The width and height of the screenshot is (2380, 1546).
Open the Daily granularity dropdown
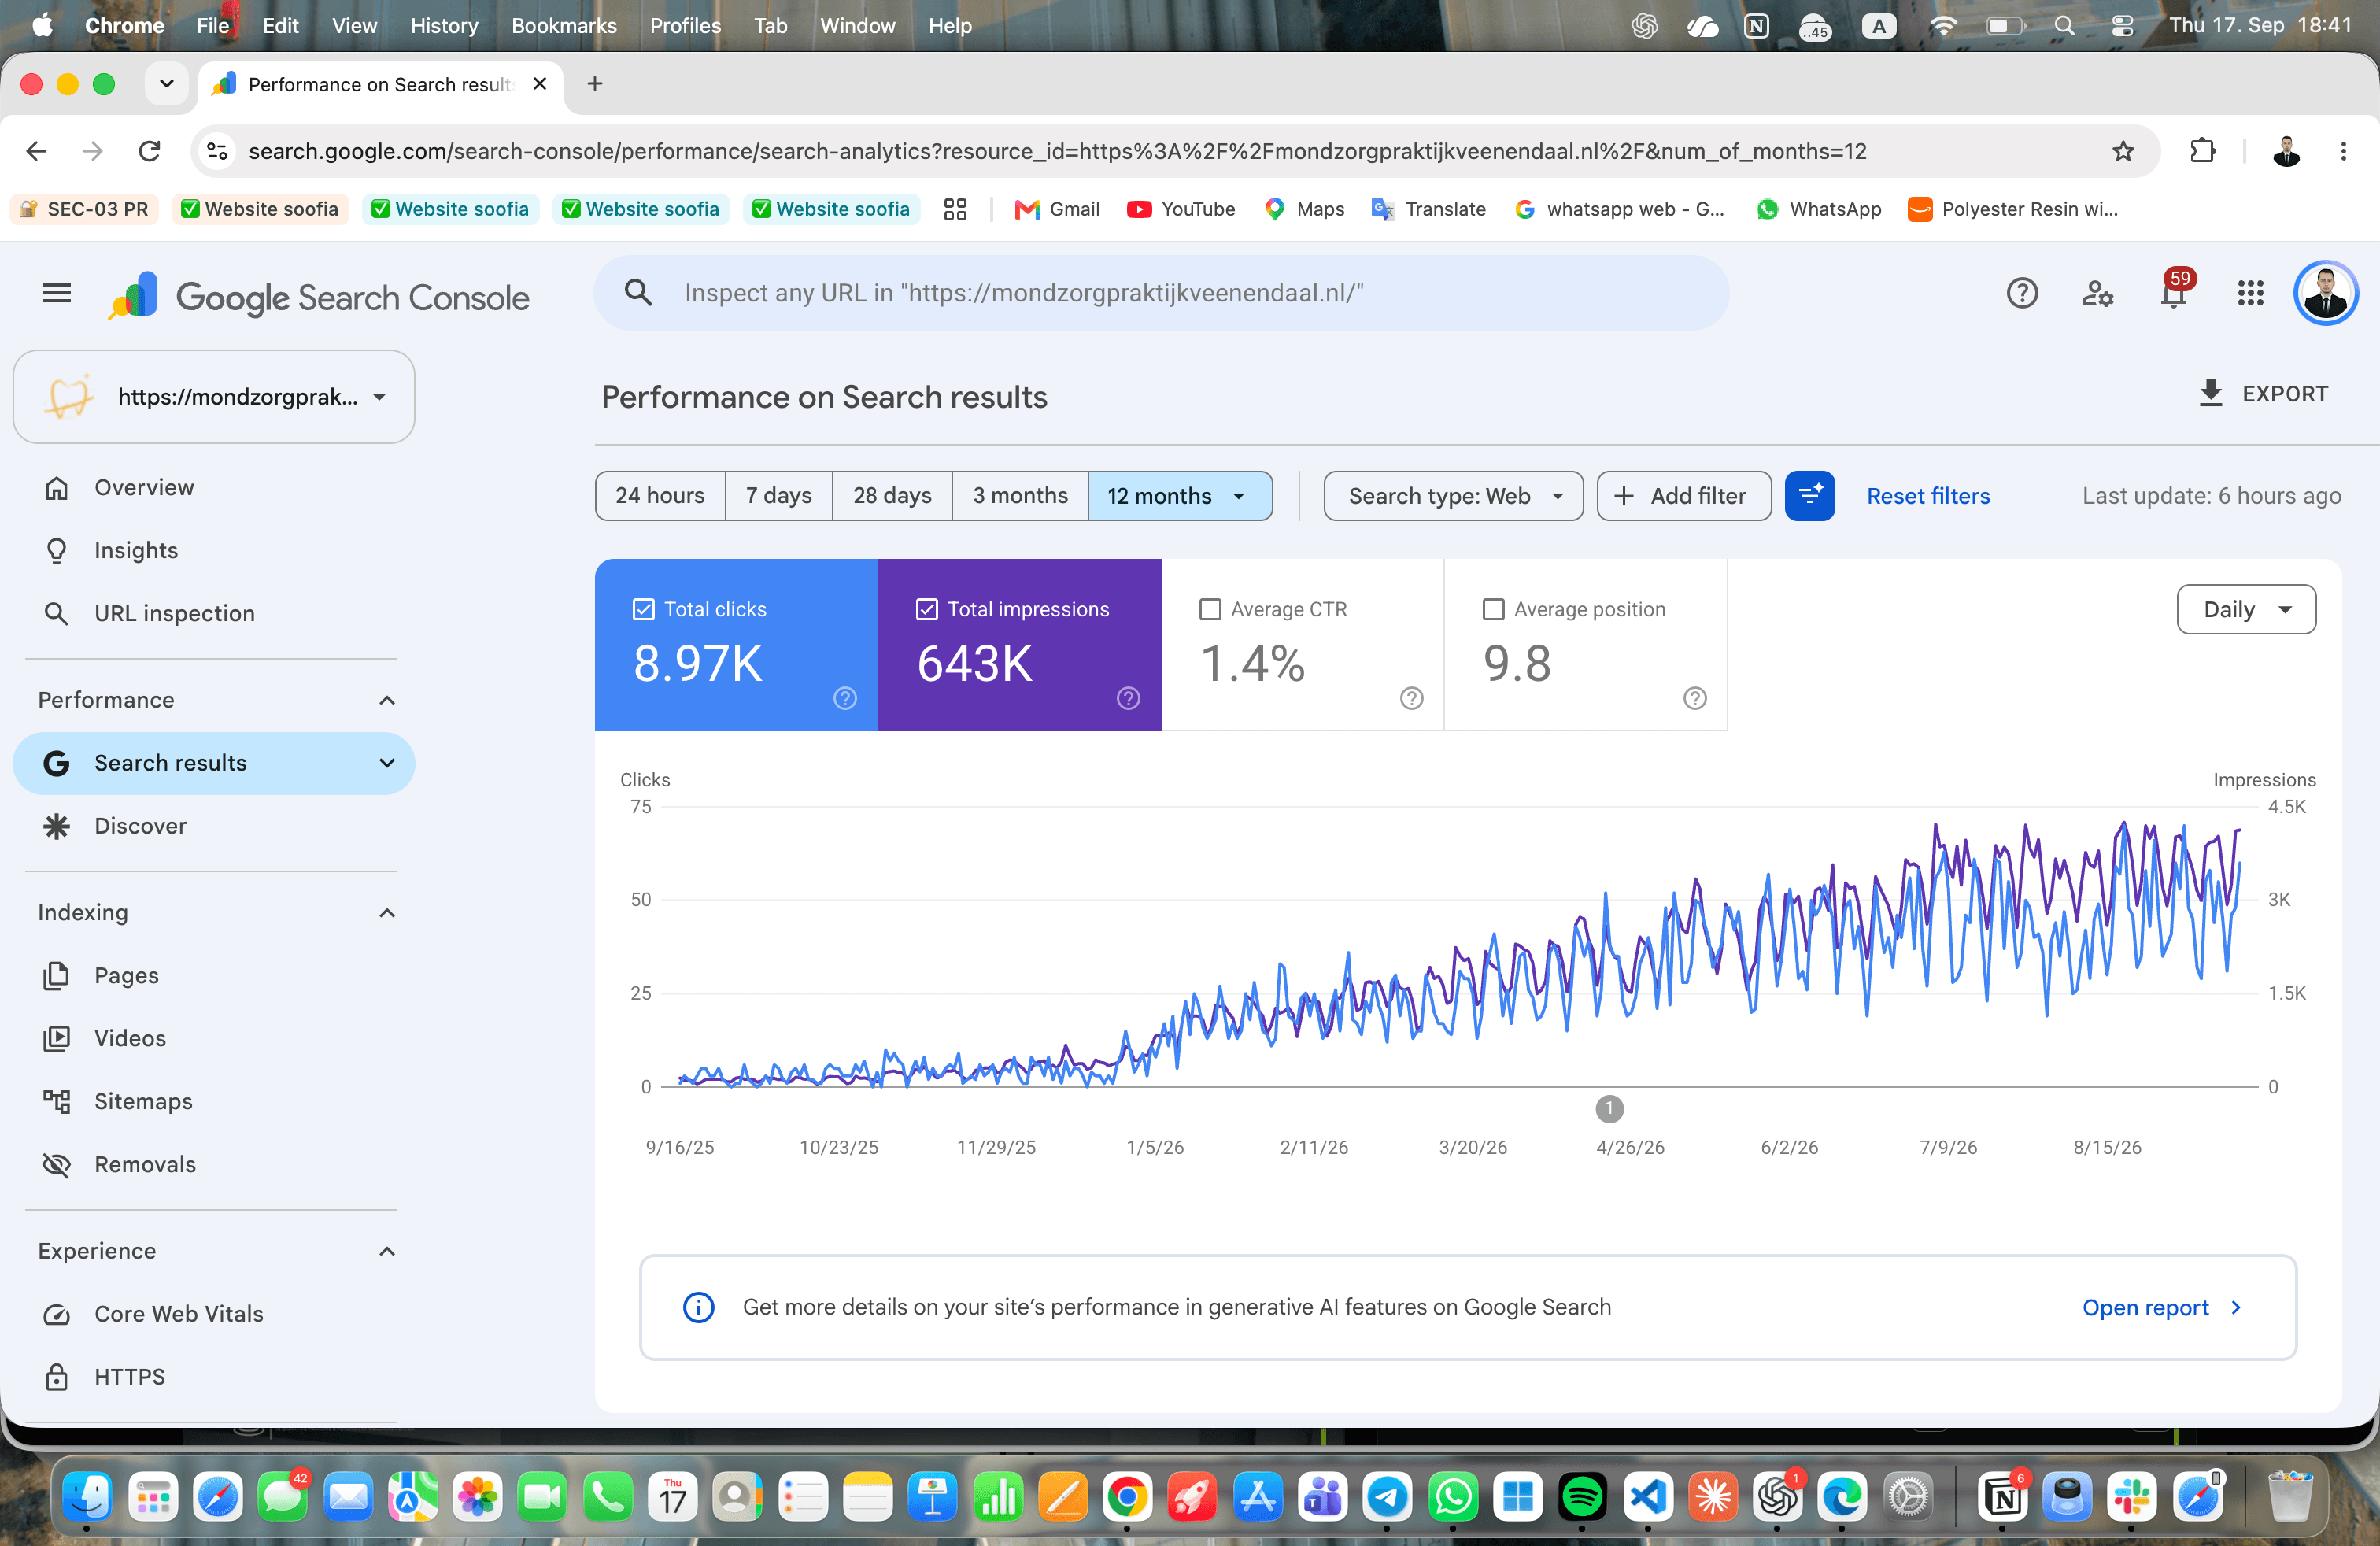(x=2246, y=609)
